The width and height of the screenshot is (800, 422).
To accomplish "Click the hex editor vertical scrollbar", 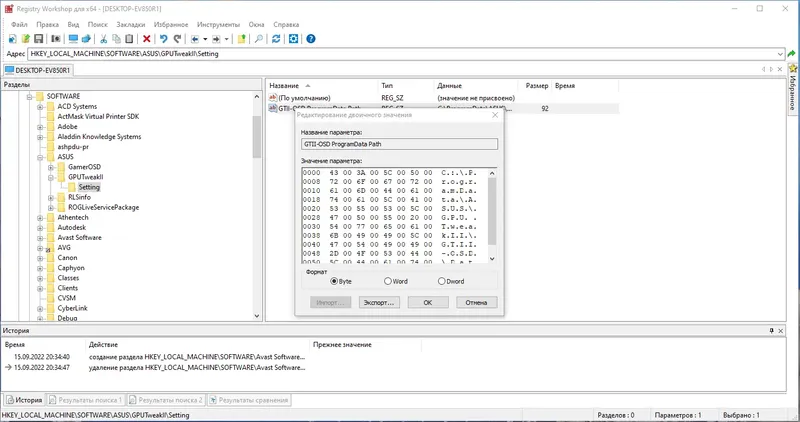I will (x=492, y=216).
